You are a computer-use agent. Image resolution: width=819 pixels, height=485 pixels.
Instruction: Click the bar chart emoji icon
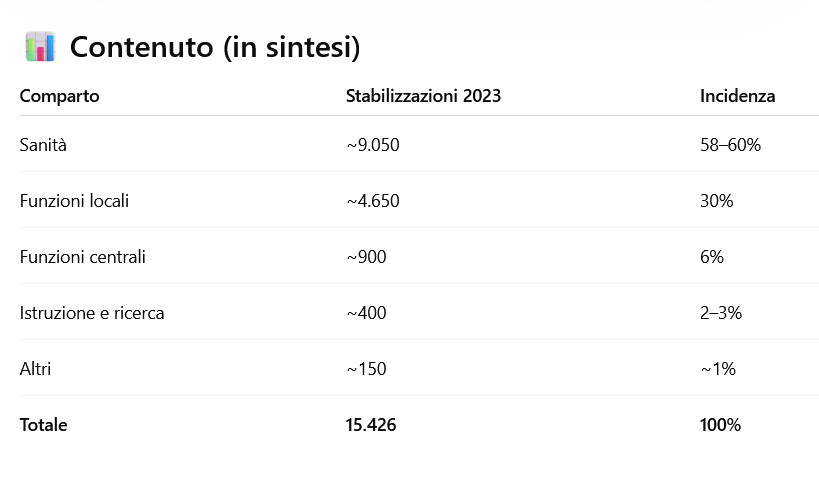point(40,47)
